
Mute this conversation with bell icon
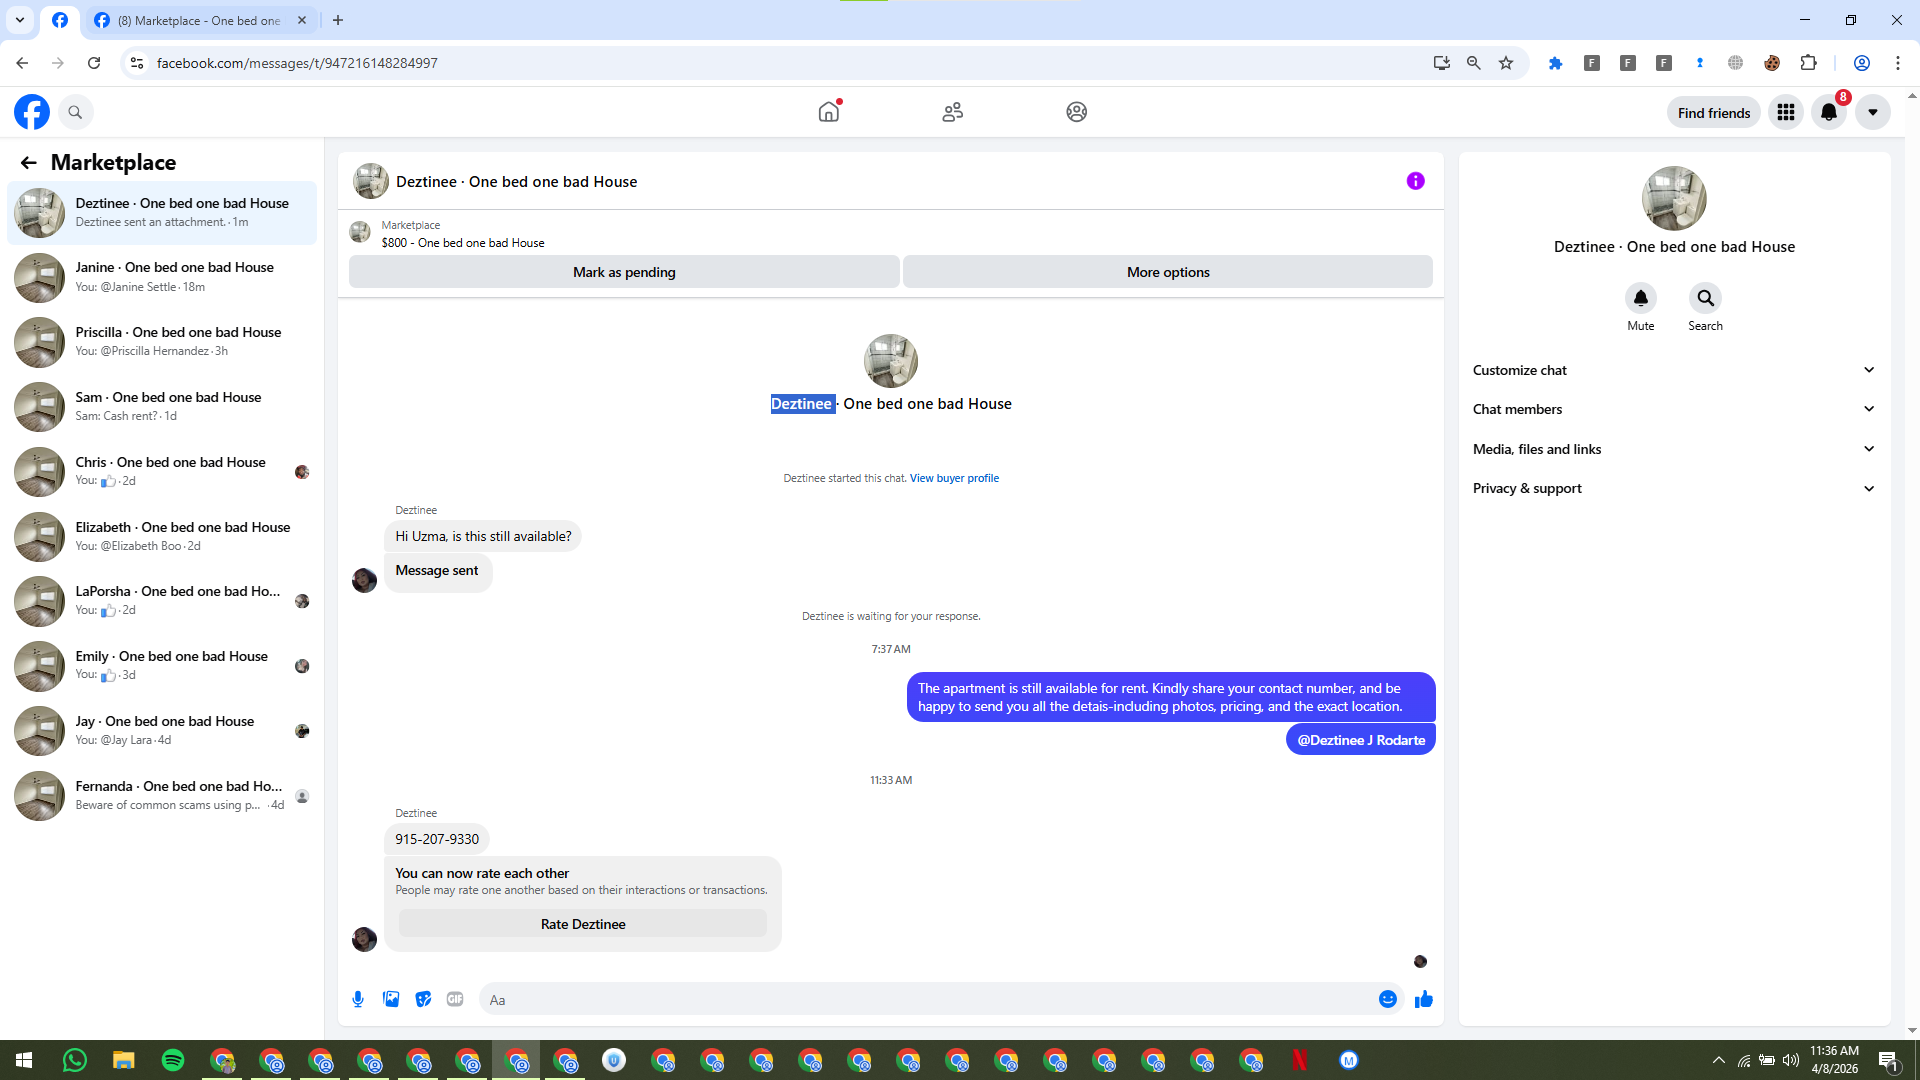[x=1640, y=298]
